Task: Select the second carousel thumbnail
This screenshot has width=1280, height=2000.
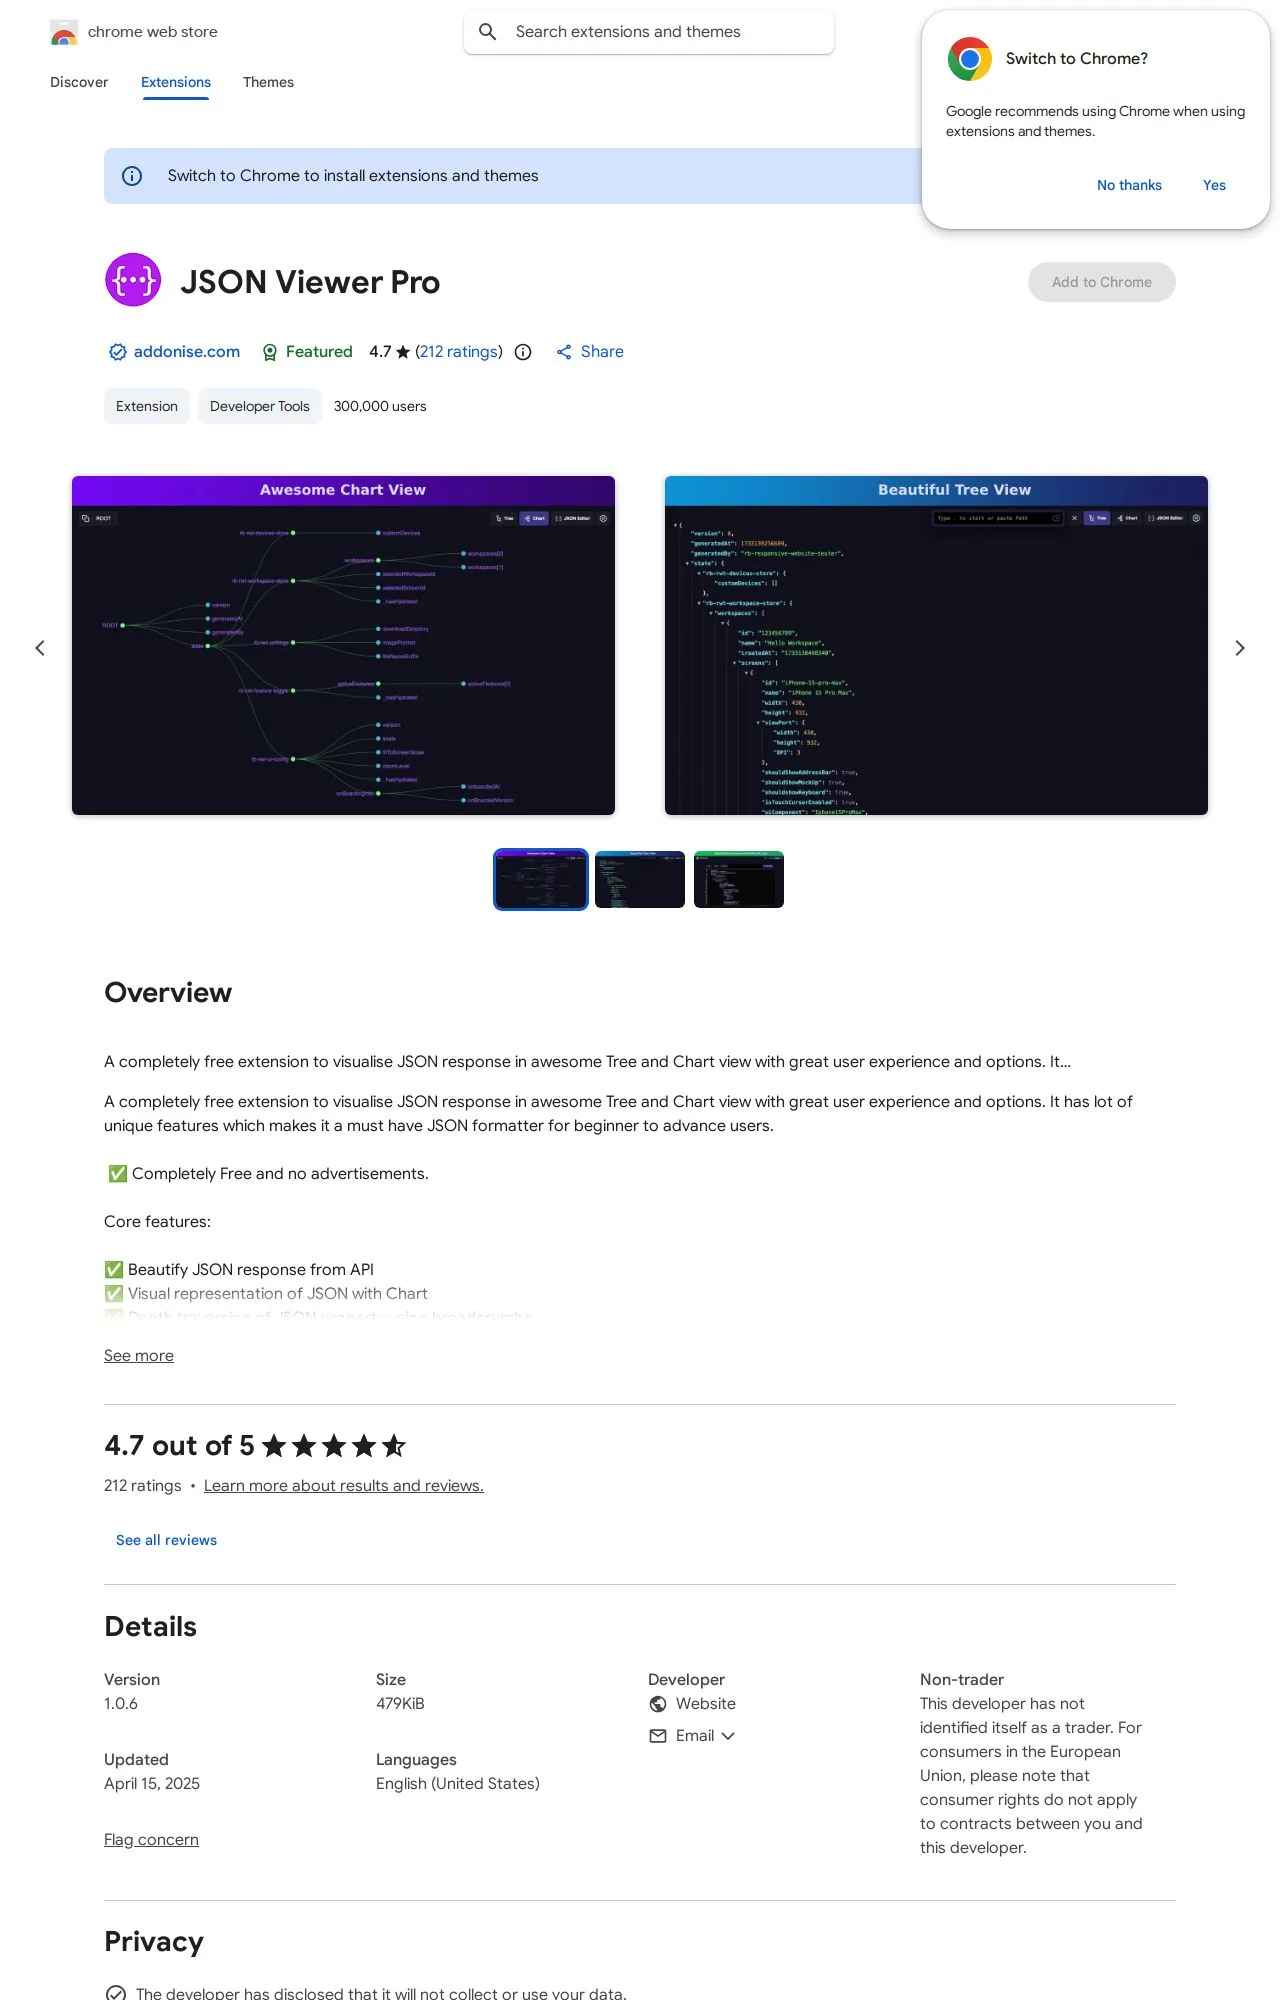Action: 640,879
